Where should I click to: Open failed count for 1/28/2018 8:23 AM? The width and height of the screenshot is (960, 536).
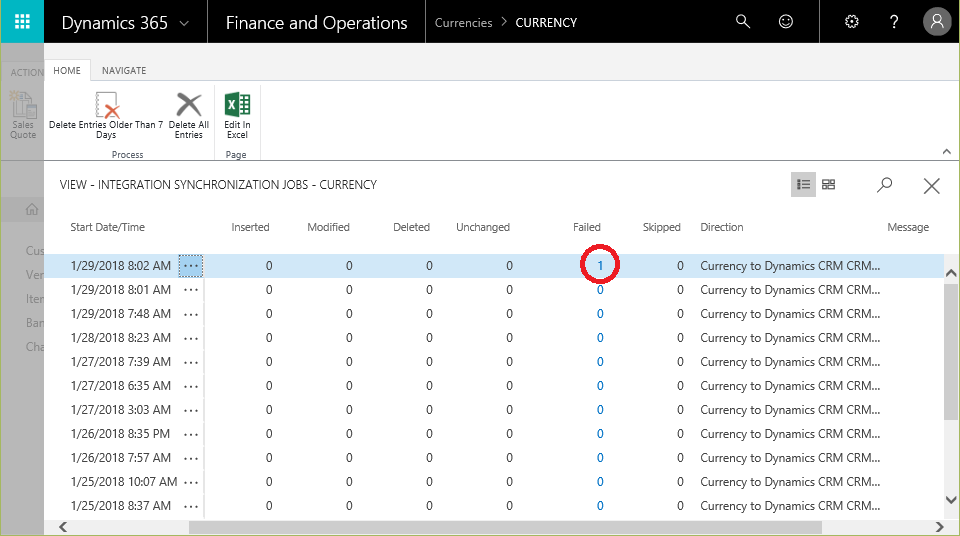(600, 338)
